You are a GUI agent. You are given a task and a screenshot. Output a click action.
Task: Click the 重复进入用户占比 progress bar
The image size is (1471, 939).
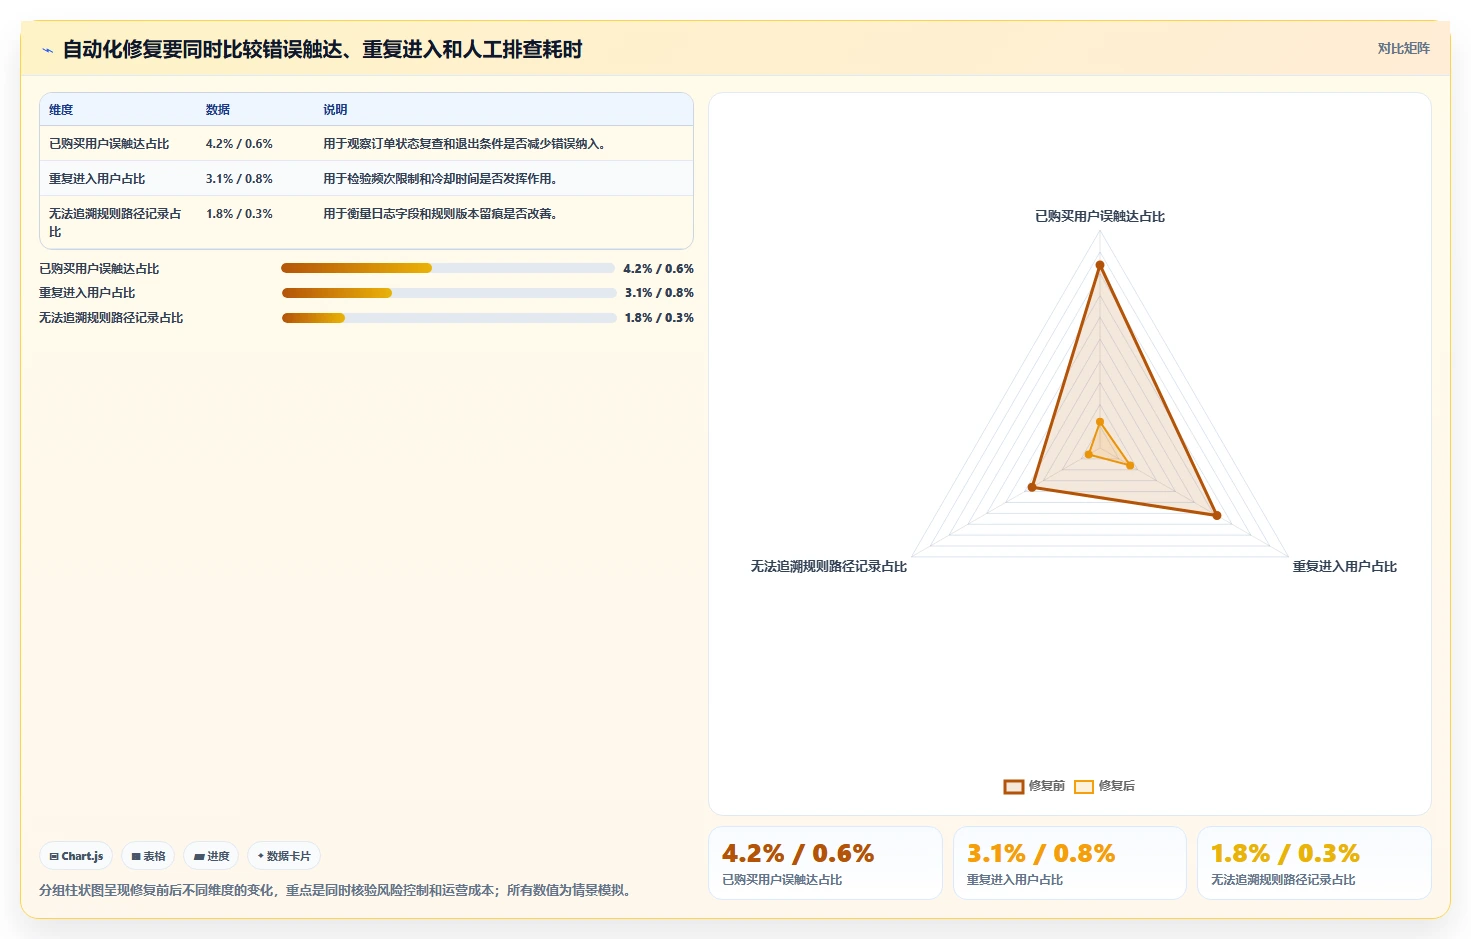[x=449, y=293]
